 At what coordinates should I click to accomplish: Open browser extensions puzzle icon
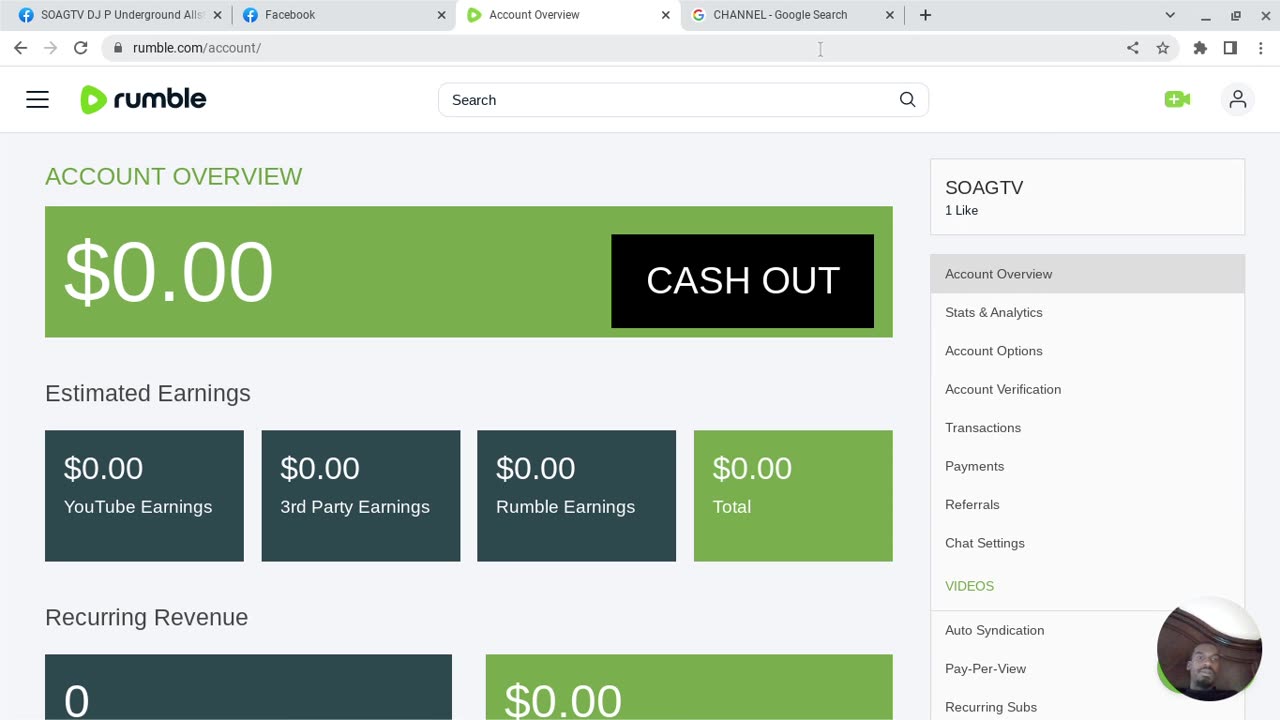1200,48
